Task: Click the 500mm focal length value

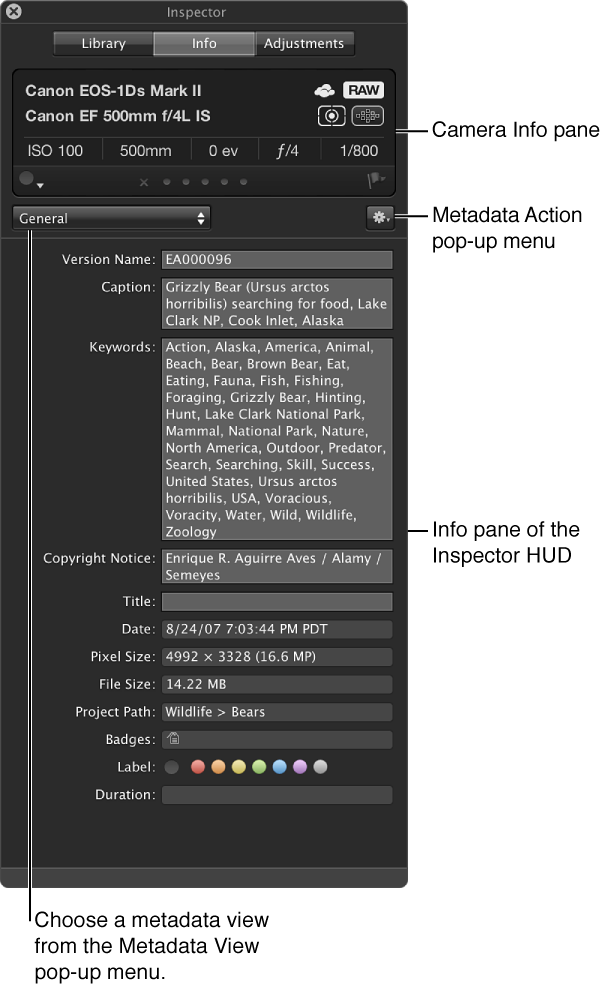Action: click(x=146, y=151)
